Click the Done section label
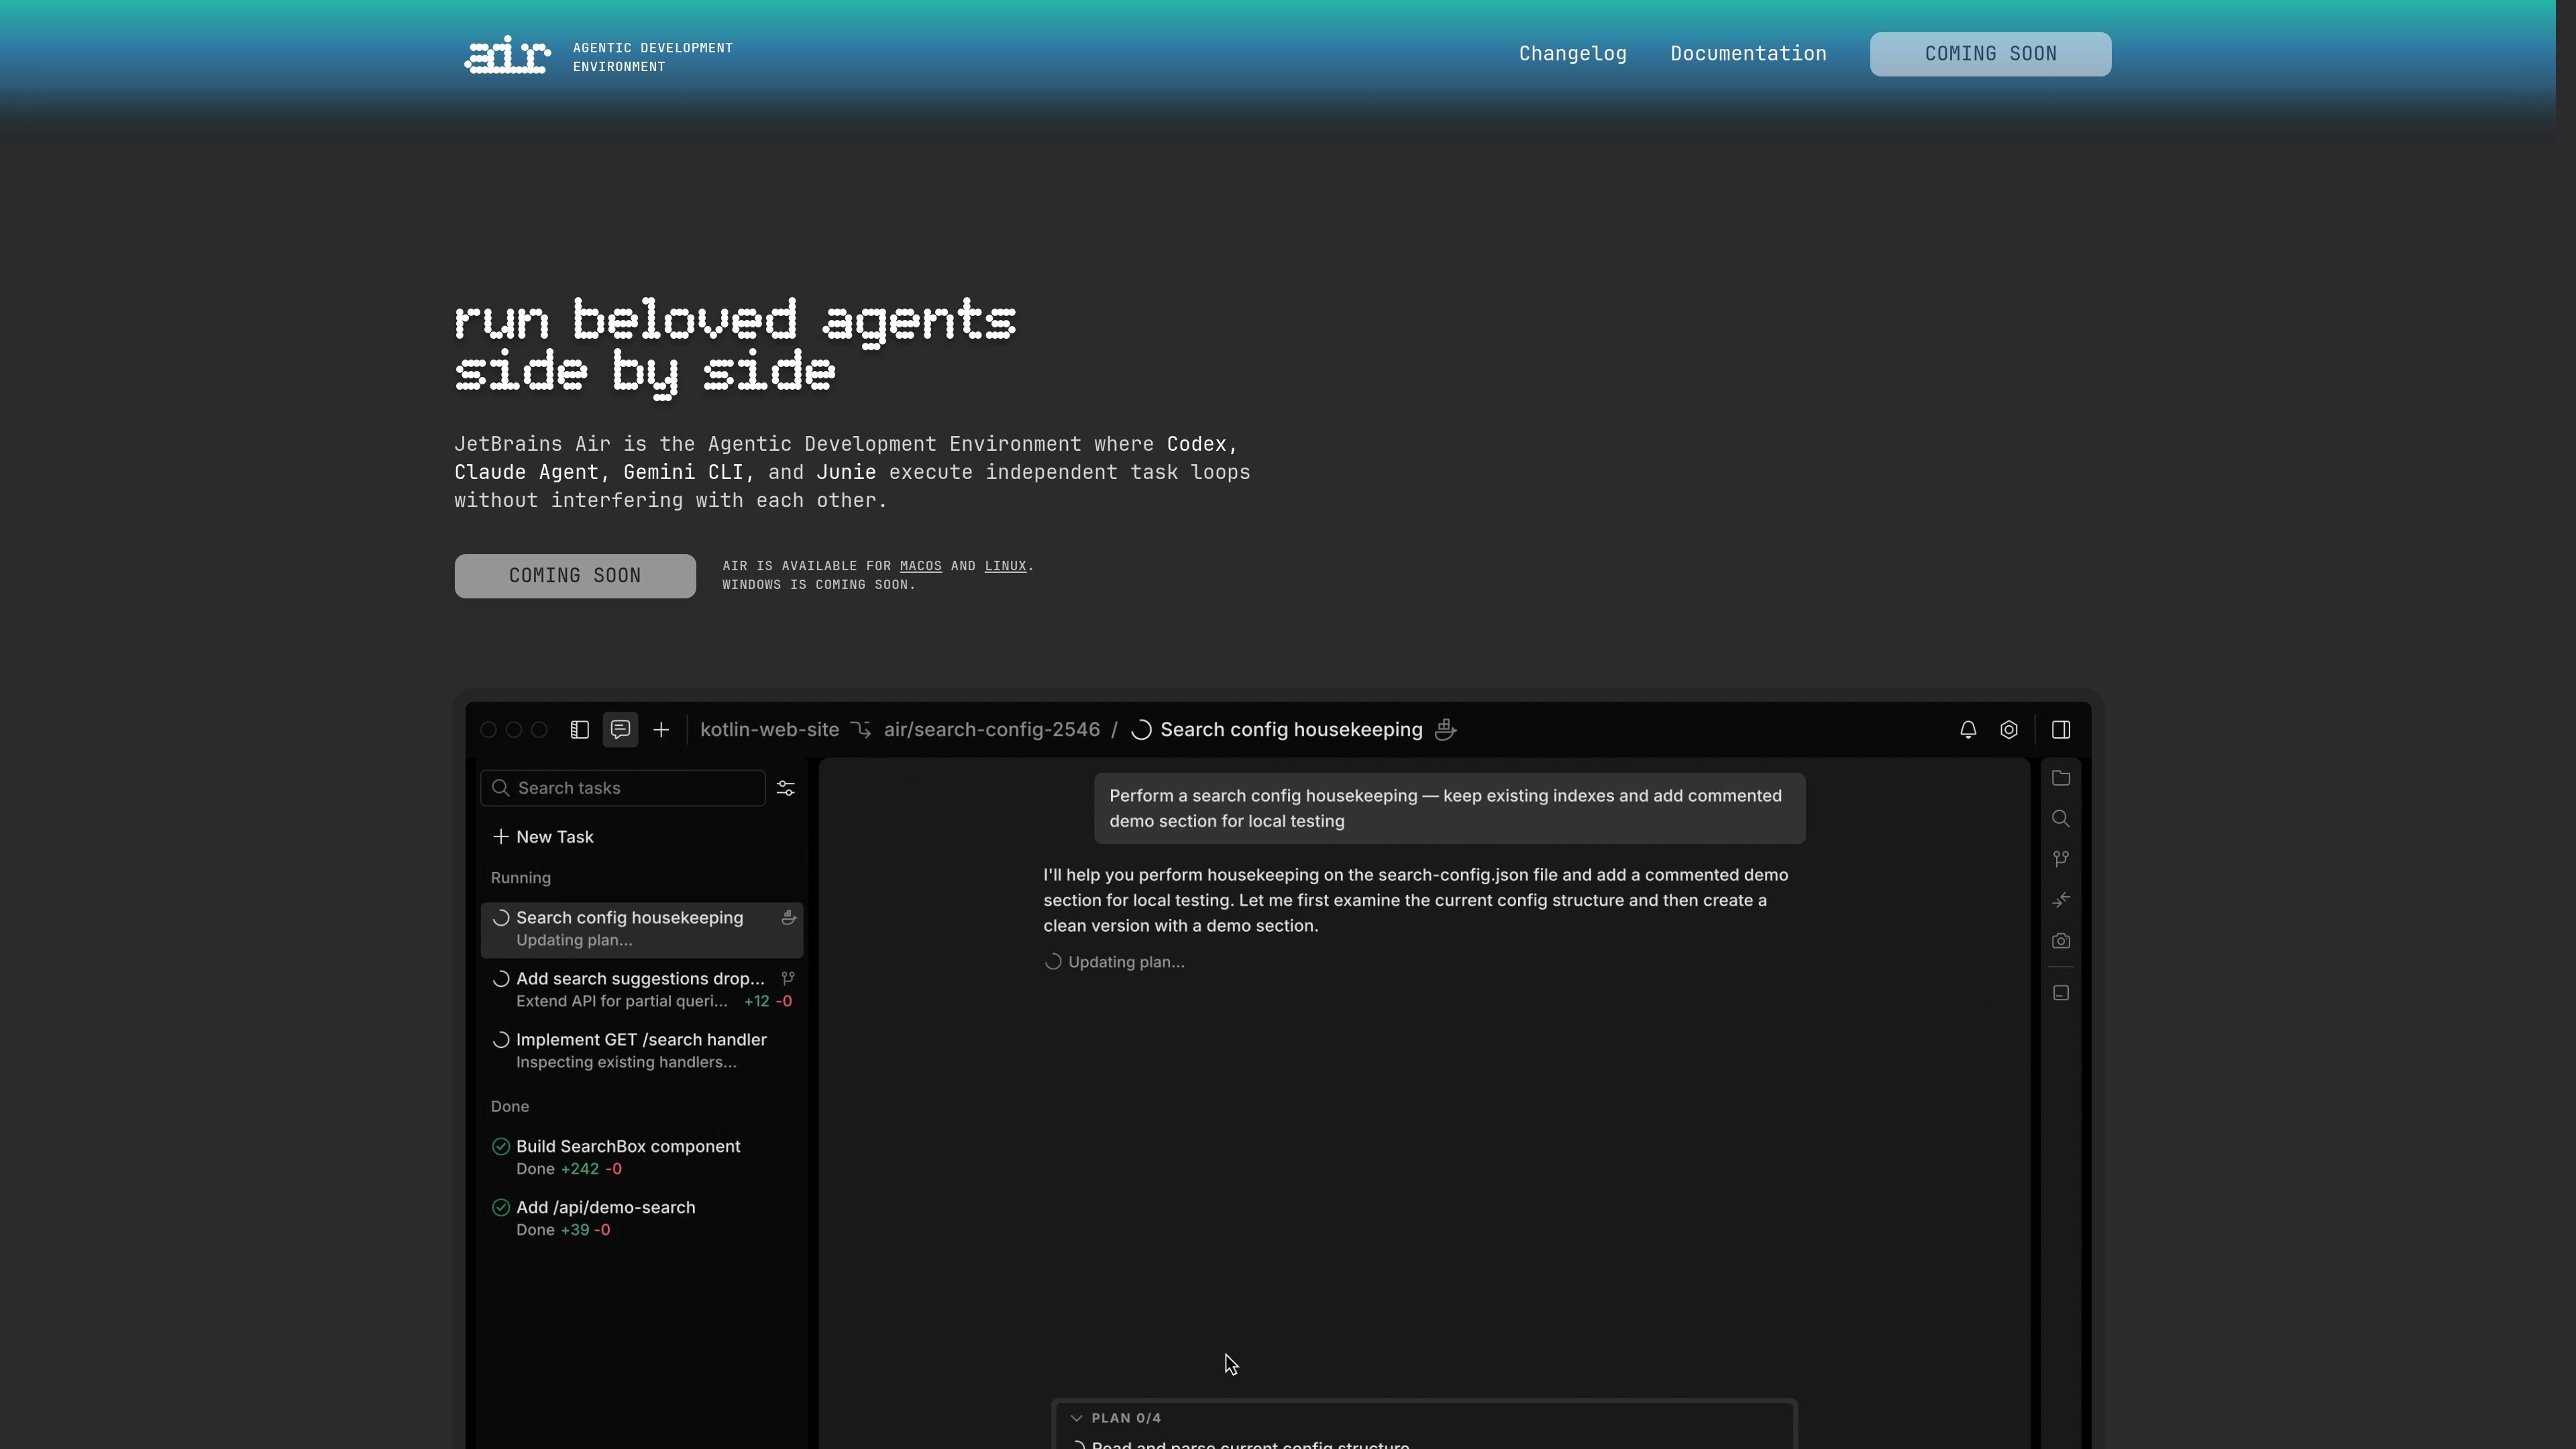 (x=510, y=1107)
